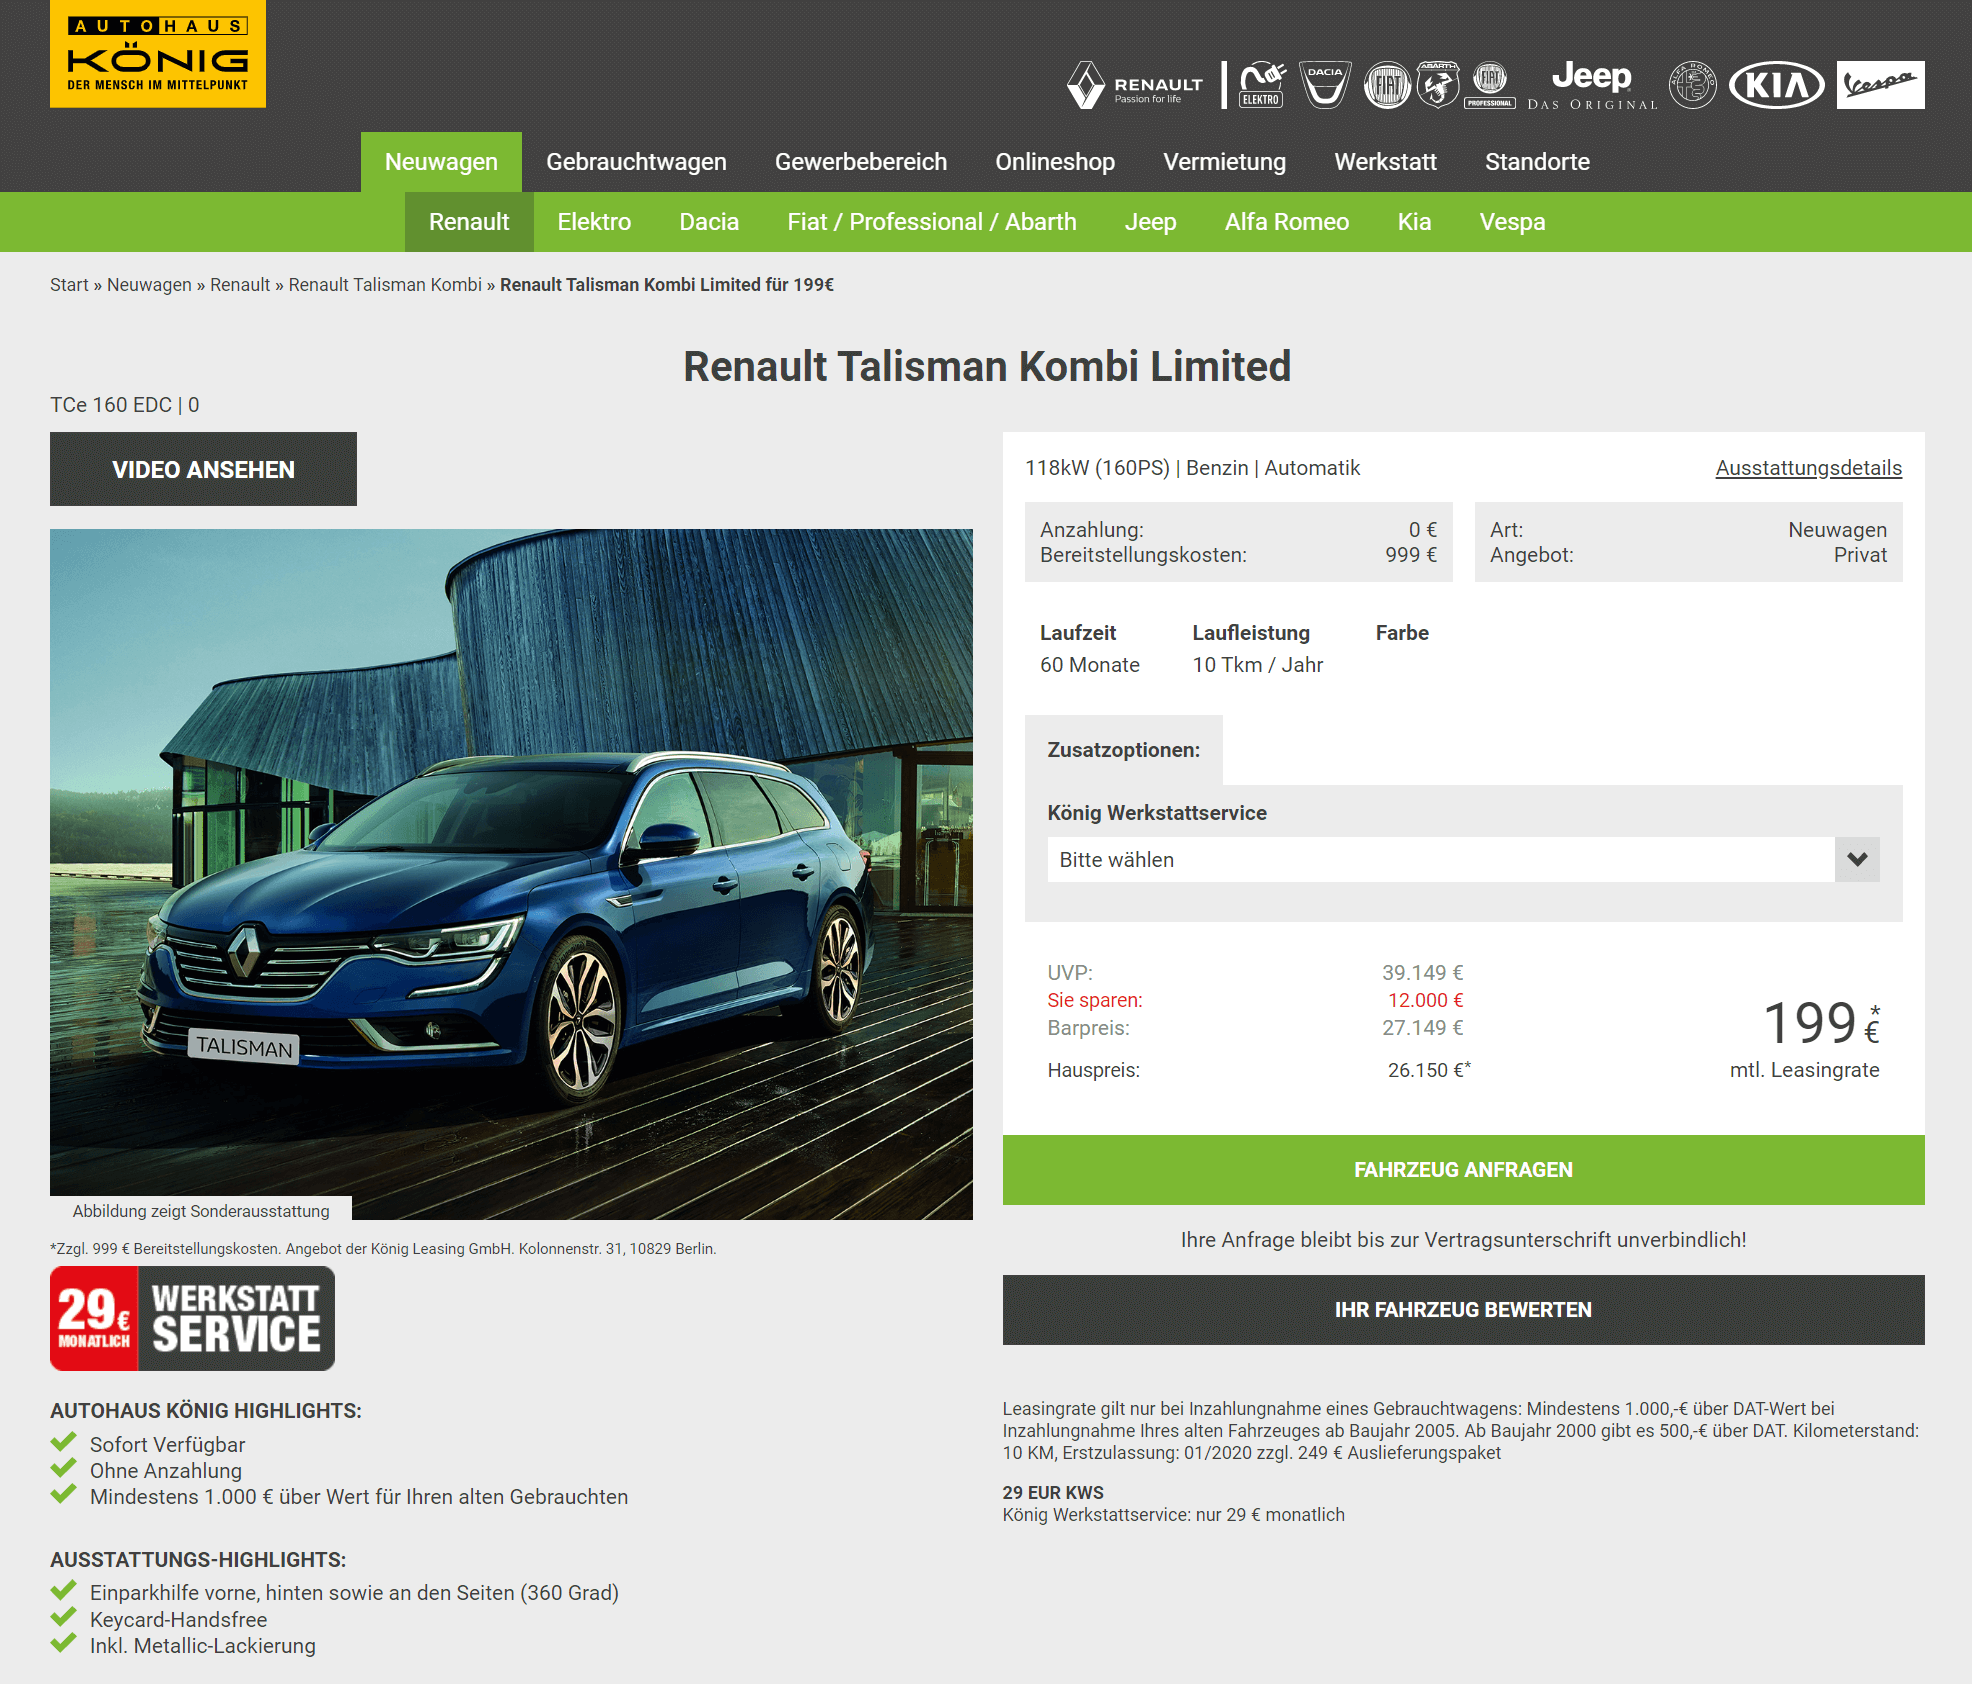Image resolution: width=1972 pixels, height=1684 pixels.
Task: Open the Standorte menu item
Action: pyautogui.click(x=1537, y=162)
